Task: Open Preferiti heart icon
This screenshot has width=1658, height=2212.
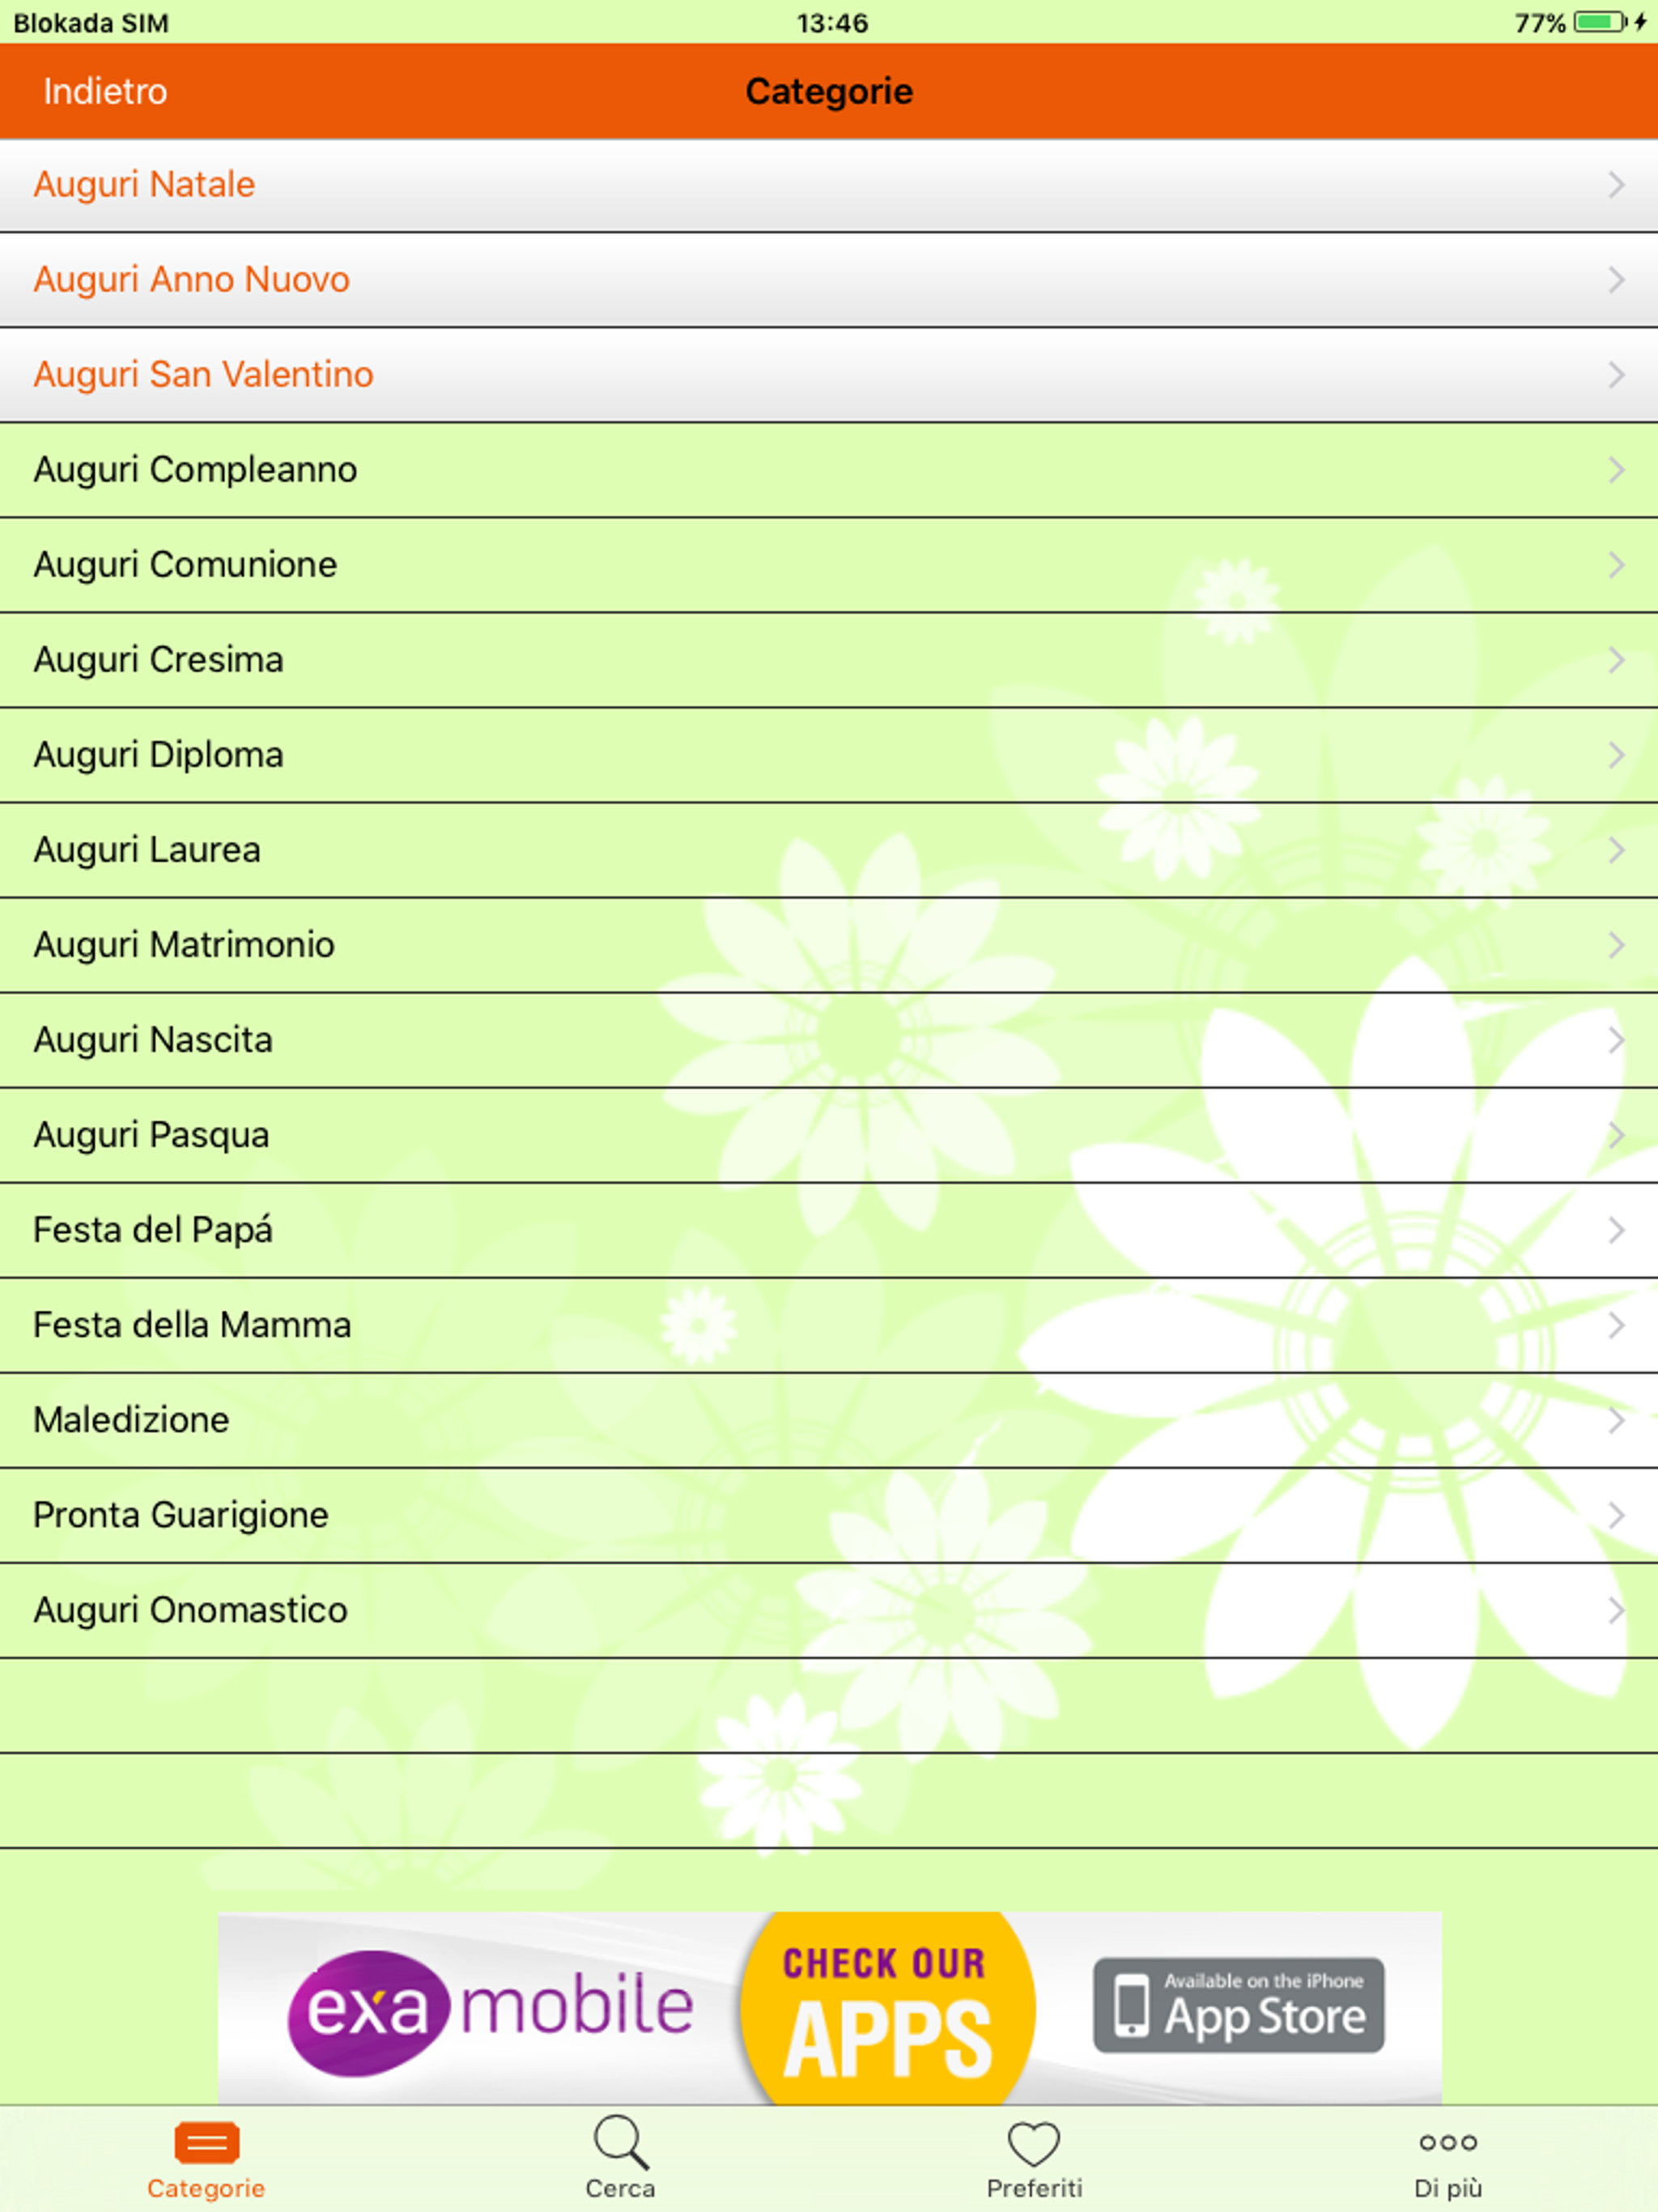Action: coord(1033,2143)
